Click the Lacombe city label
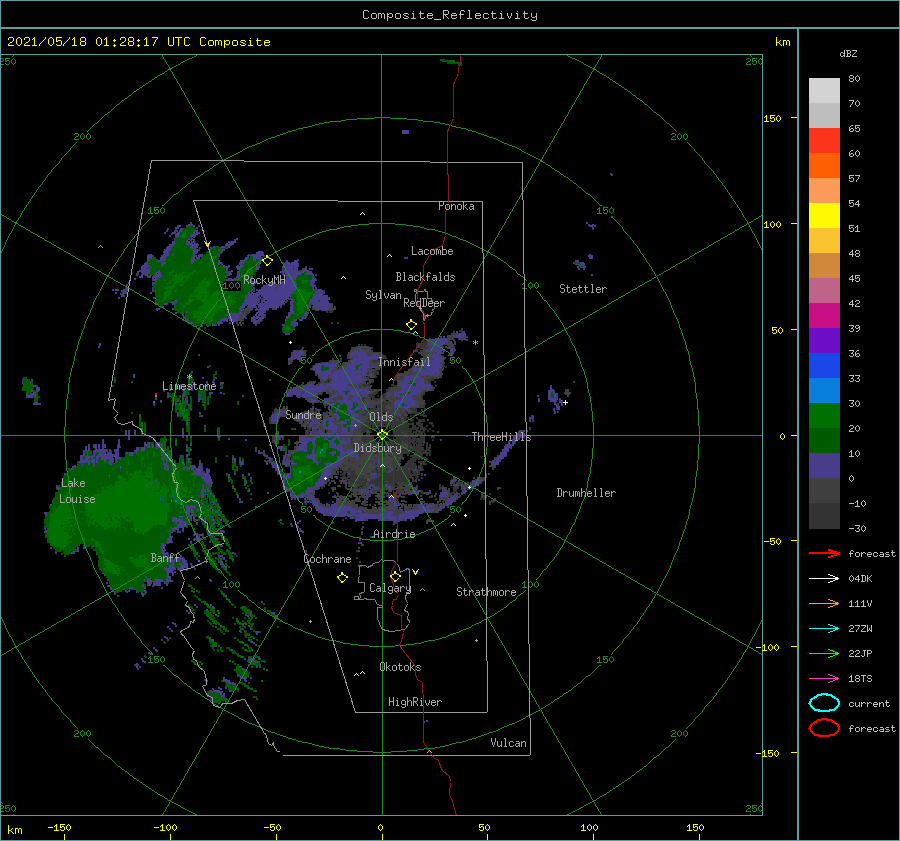This screenshot has height=841, width=900. [432, 251]
